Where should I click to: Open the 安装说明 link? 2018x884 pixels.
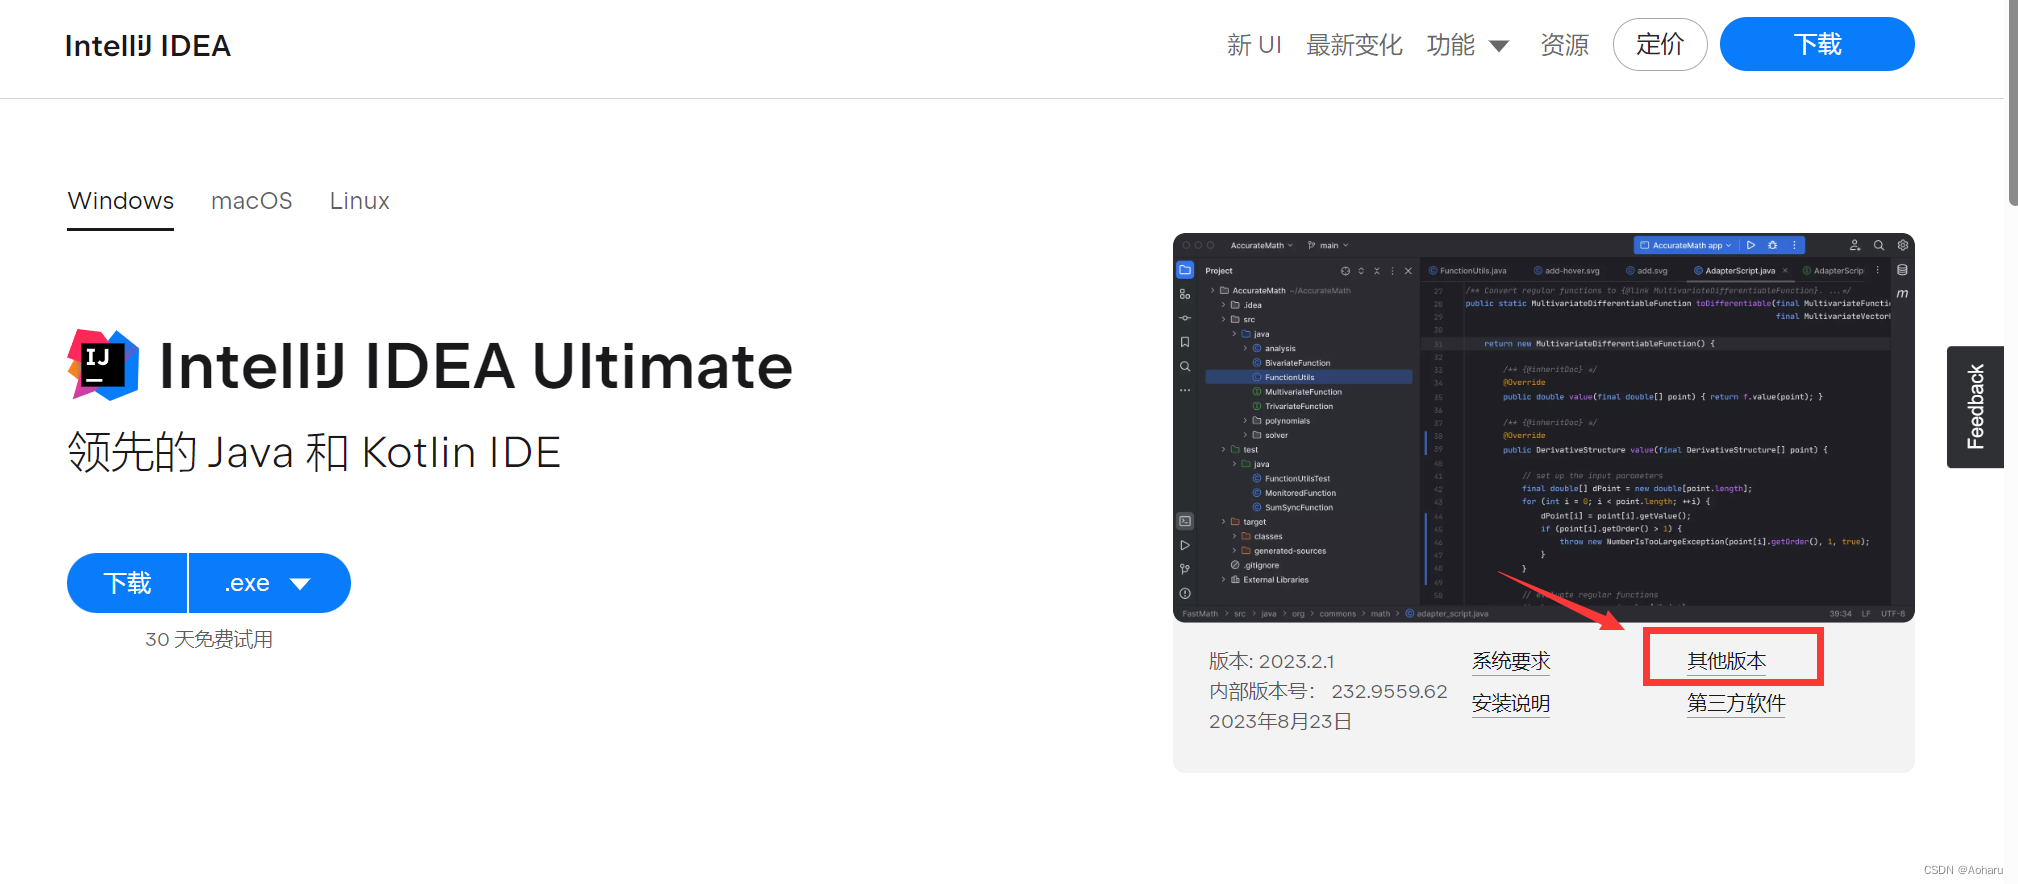tap(1511, 703)
